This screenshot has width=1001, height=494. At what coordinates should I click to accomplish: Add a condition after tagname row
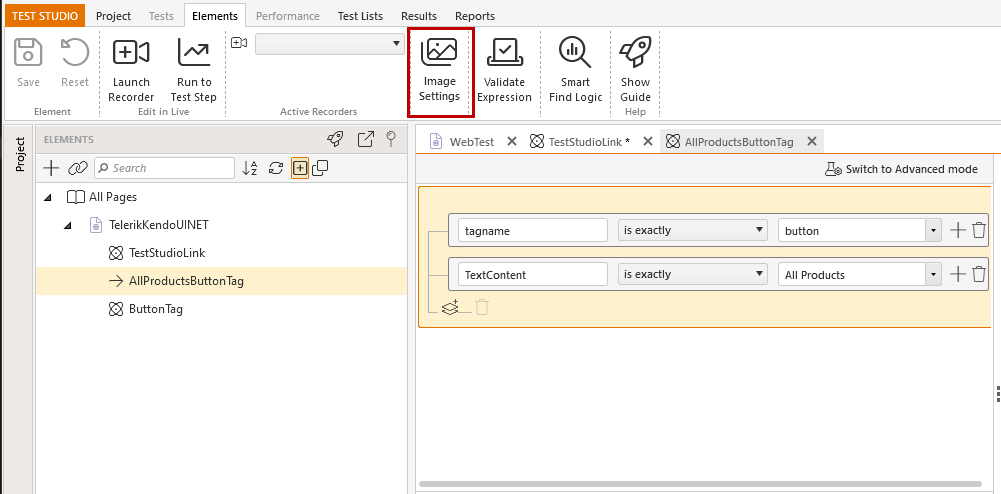[x=958, y=230]
